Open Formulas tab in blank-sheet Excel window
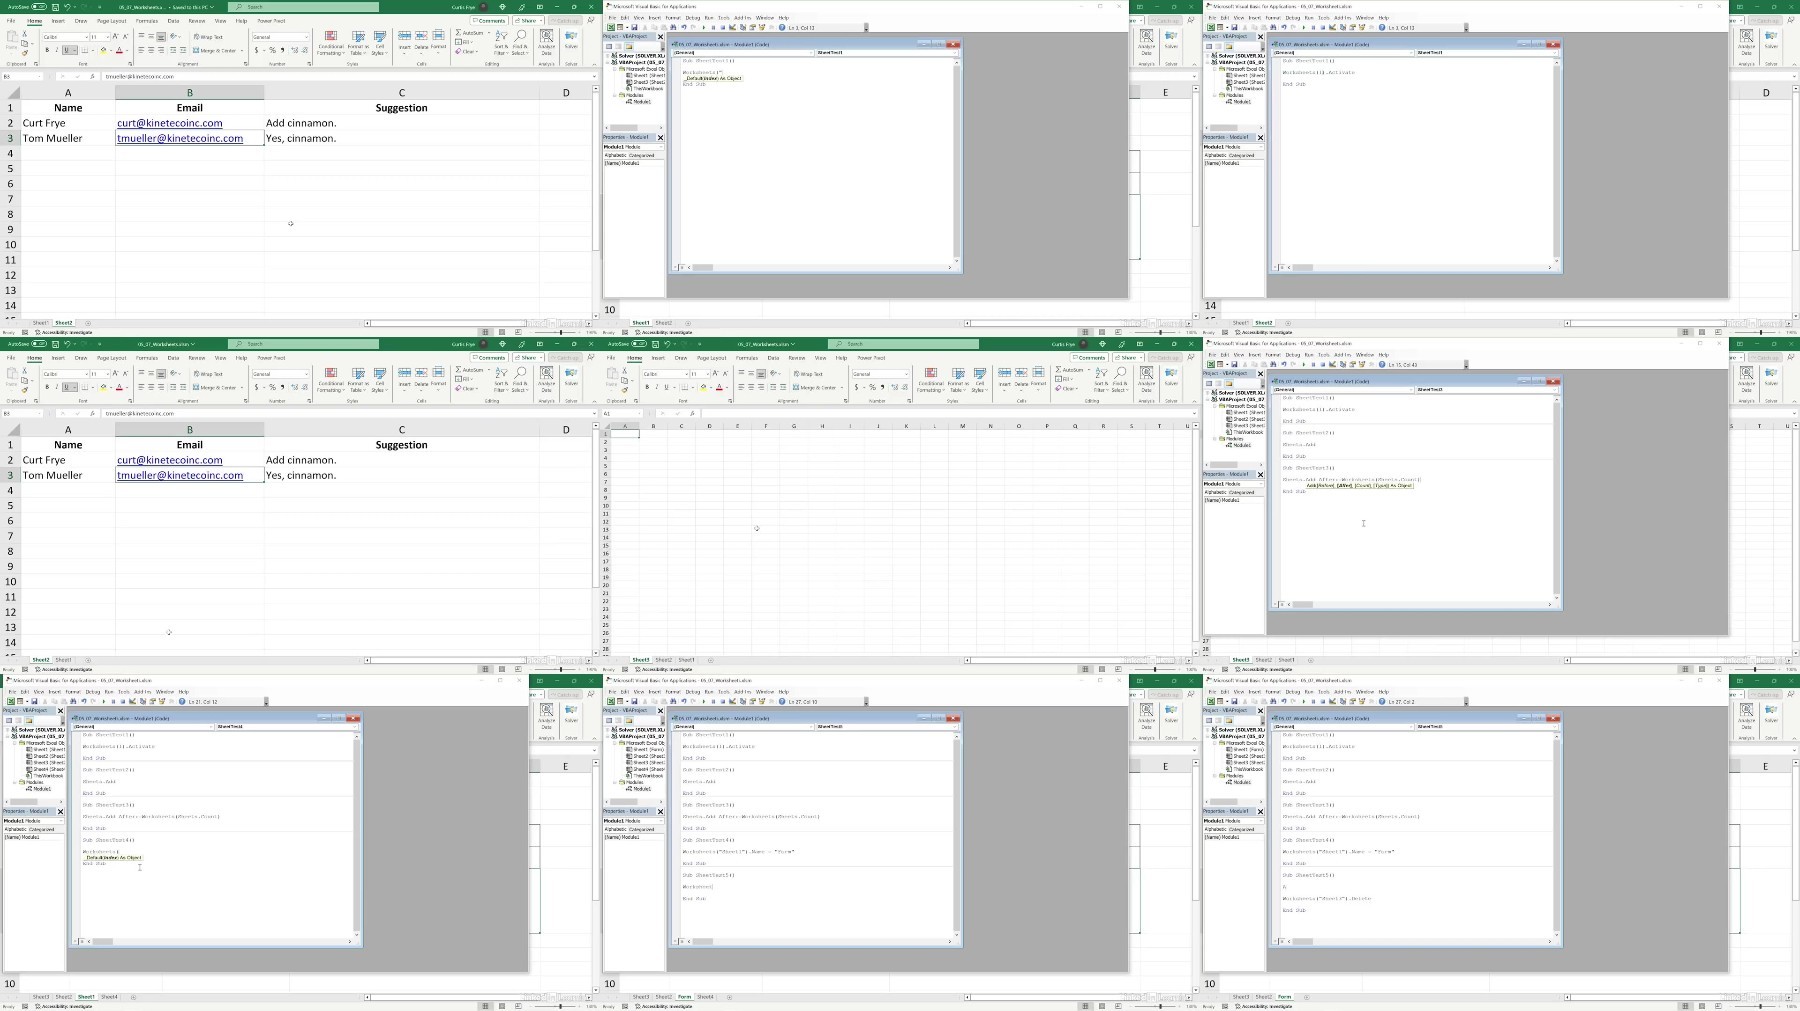The height and width of the screenshot is (1011, 1800). point(747,358)
